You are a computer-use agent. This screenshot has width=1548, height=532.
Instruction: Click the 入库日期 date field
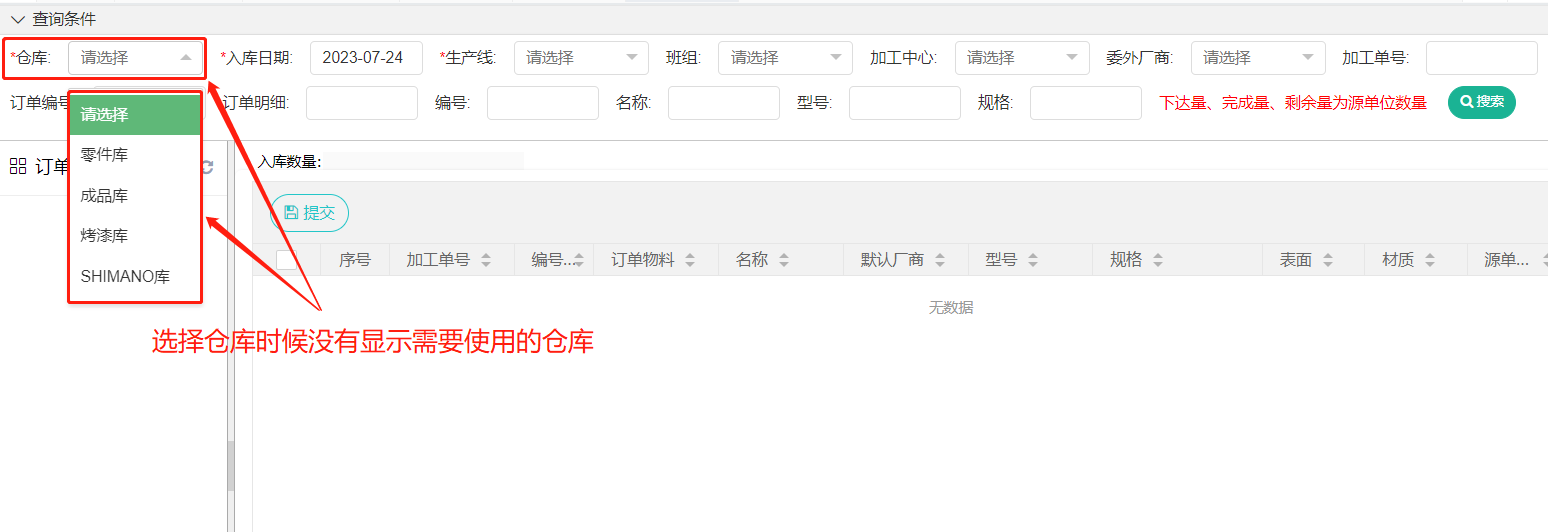(x=366, y=58)
